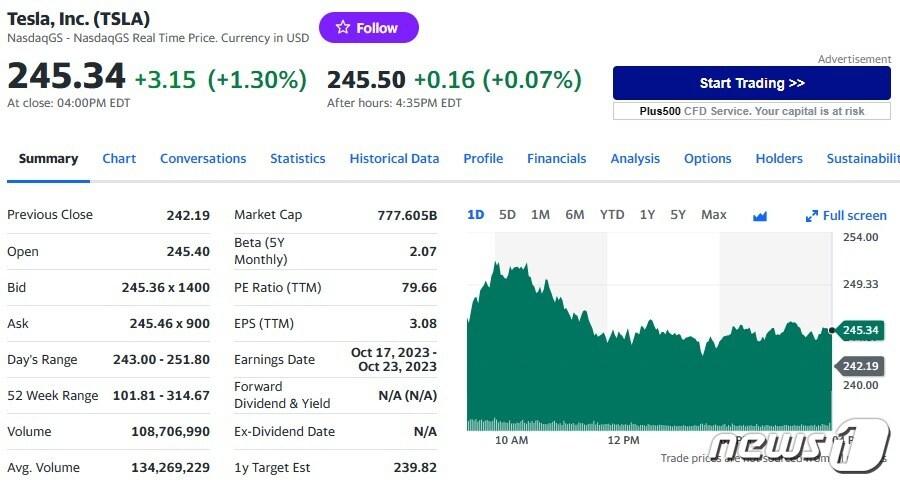Click the star Follow button
Viewport: 900px width, 485px height.
(x=368, y=28)
